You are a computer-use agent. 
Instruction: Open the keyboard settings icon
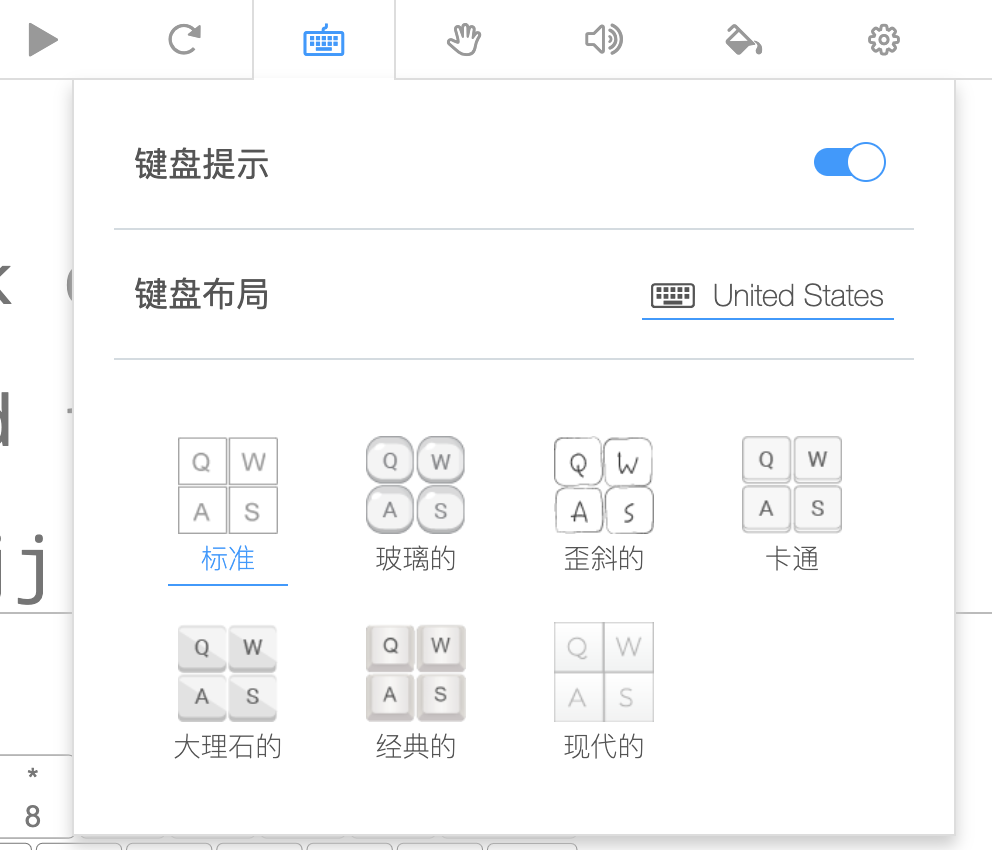pyautogui.click(x=323, y=39)
